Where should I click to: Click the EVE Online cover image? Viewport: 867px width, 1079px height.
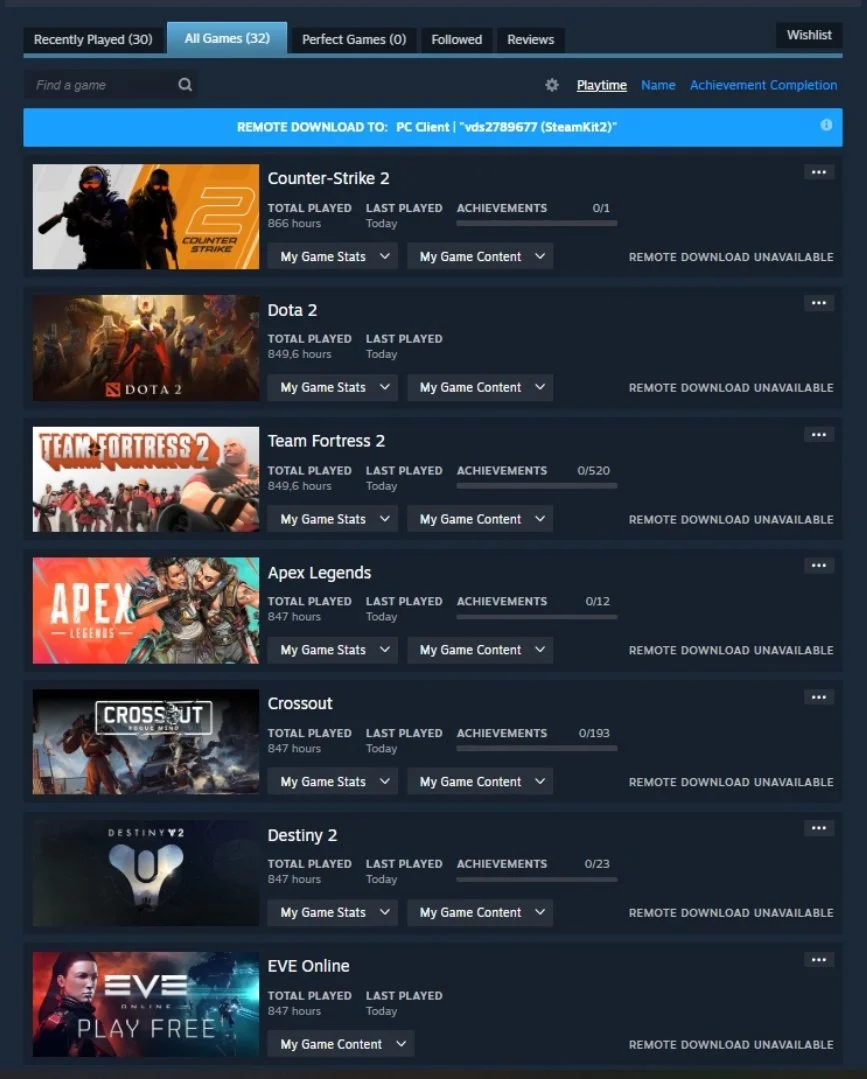pyautogui.click(x=146, y=1005)
